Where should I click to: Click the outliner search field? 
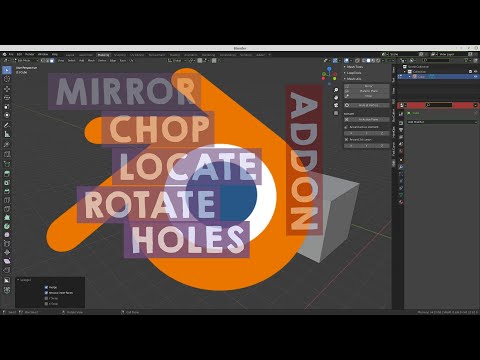click(x=437, y=60)
